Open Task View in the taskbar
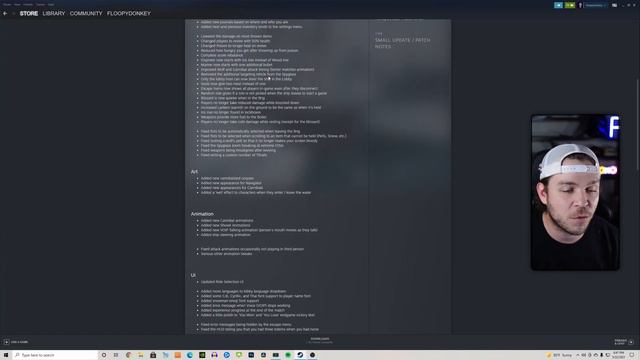640x360 pixels. pyautogui.click(x=116, y=355)
